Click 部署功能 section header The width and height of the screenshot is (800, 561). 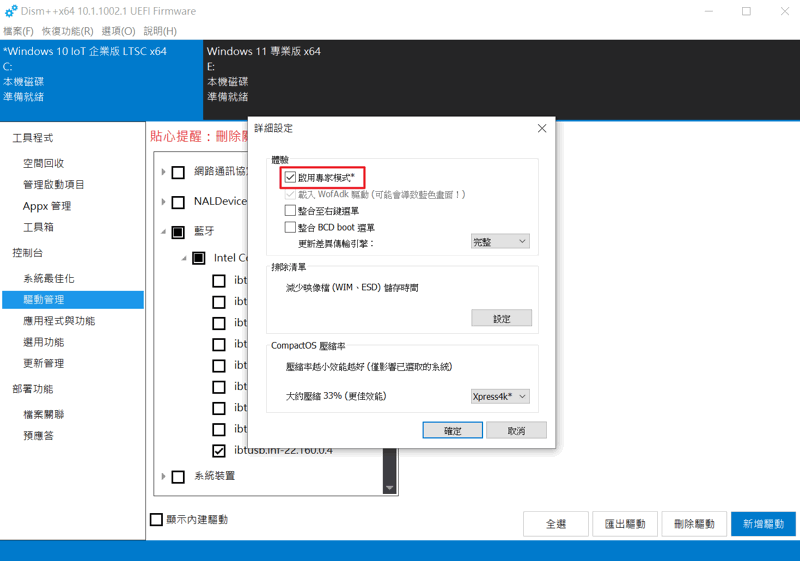(33, 389)
